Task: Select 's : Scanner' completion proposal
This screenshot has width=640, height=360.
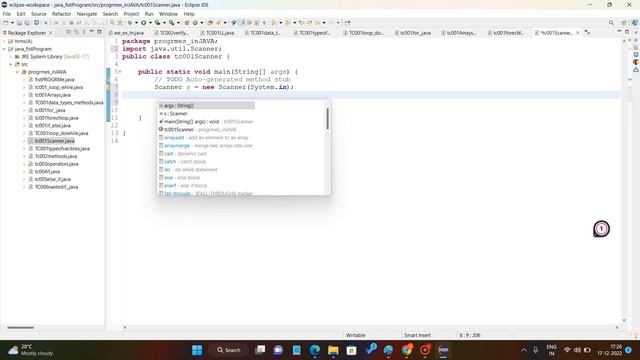Action: (176, 113)
